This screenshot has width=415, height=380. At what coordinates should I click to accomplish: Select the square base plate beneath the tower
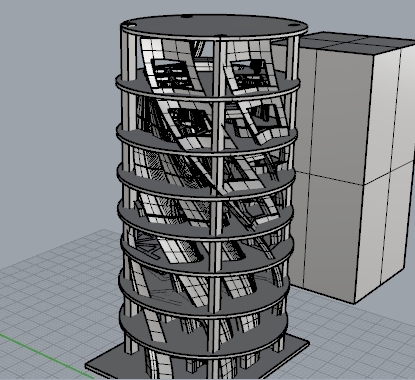pos(197,362)
